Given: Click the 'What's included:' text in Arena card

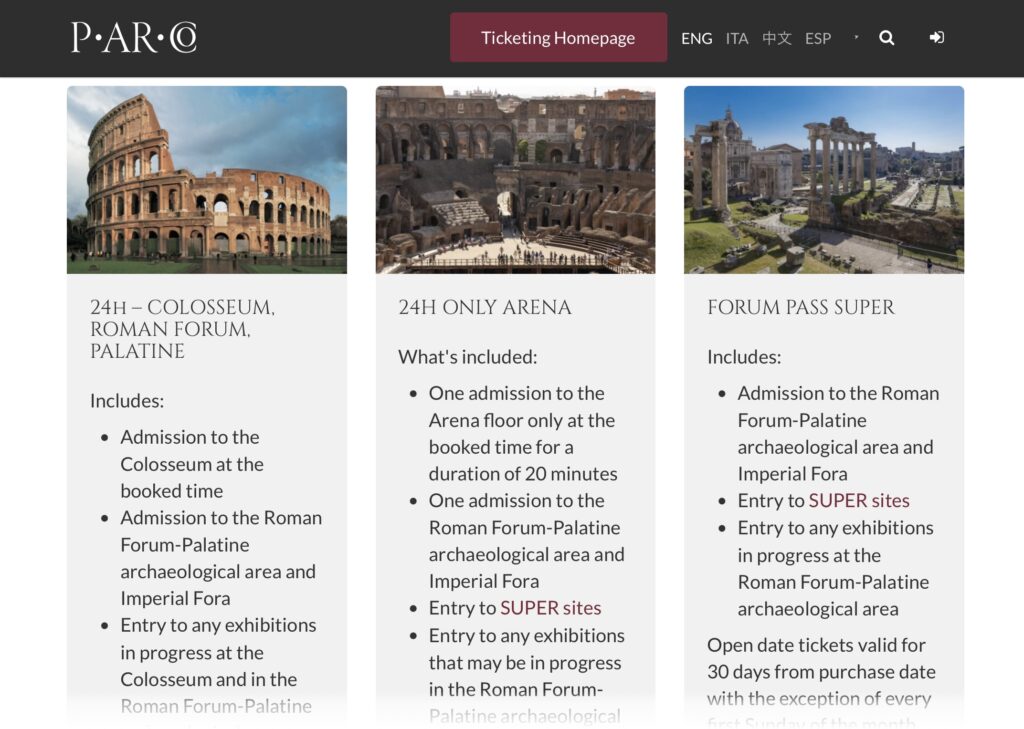Looking at the screenshot, I should [x=468, y=357].
